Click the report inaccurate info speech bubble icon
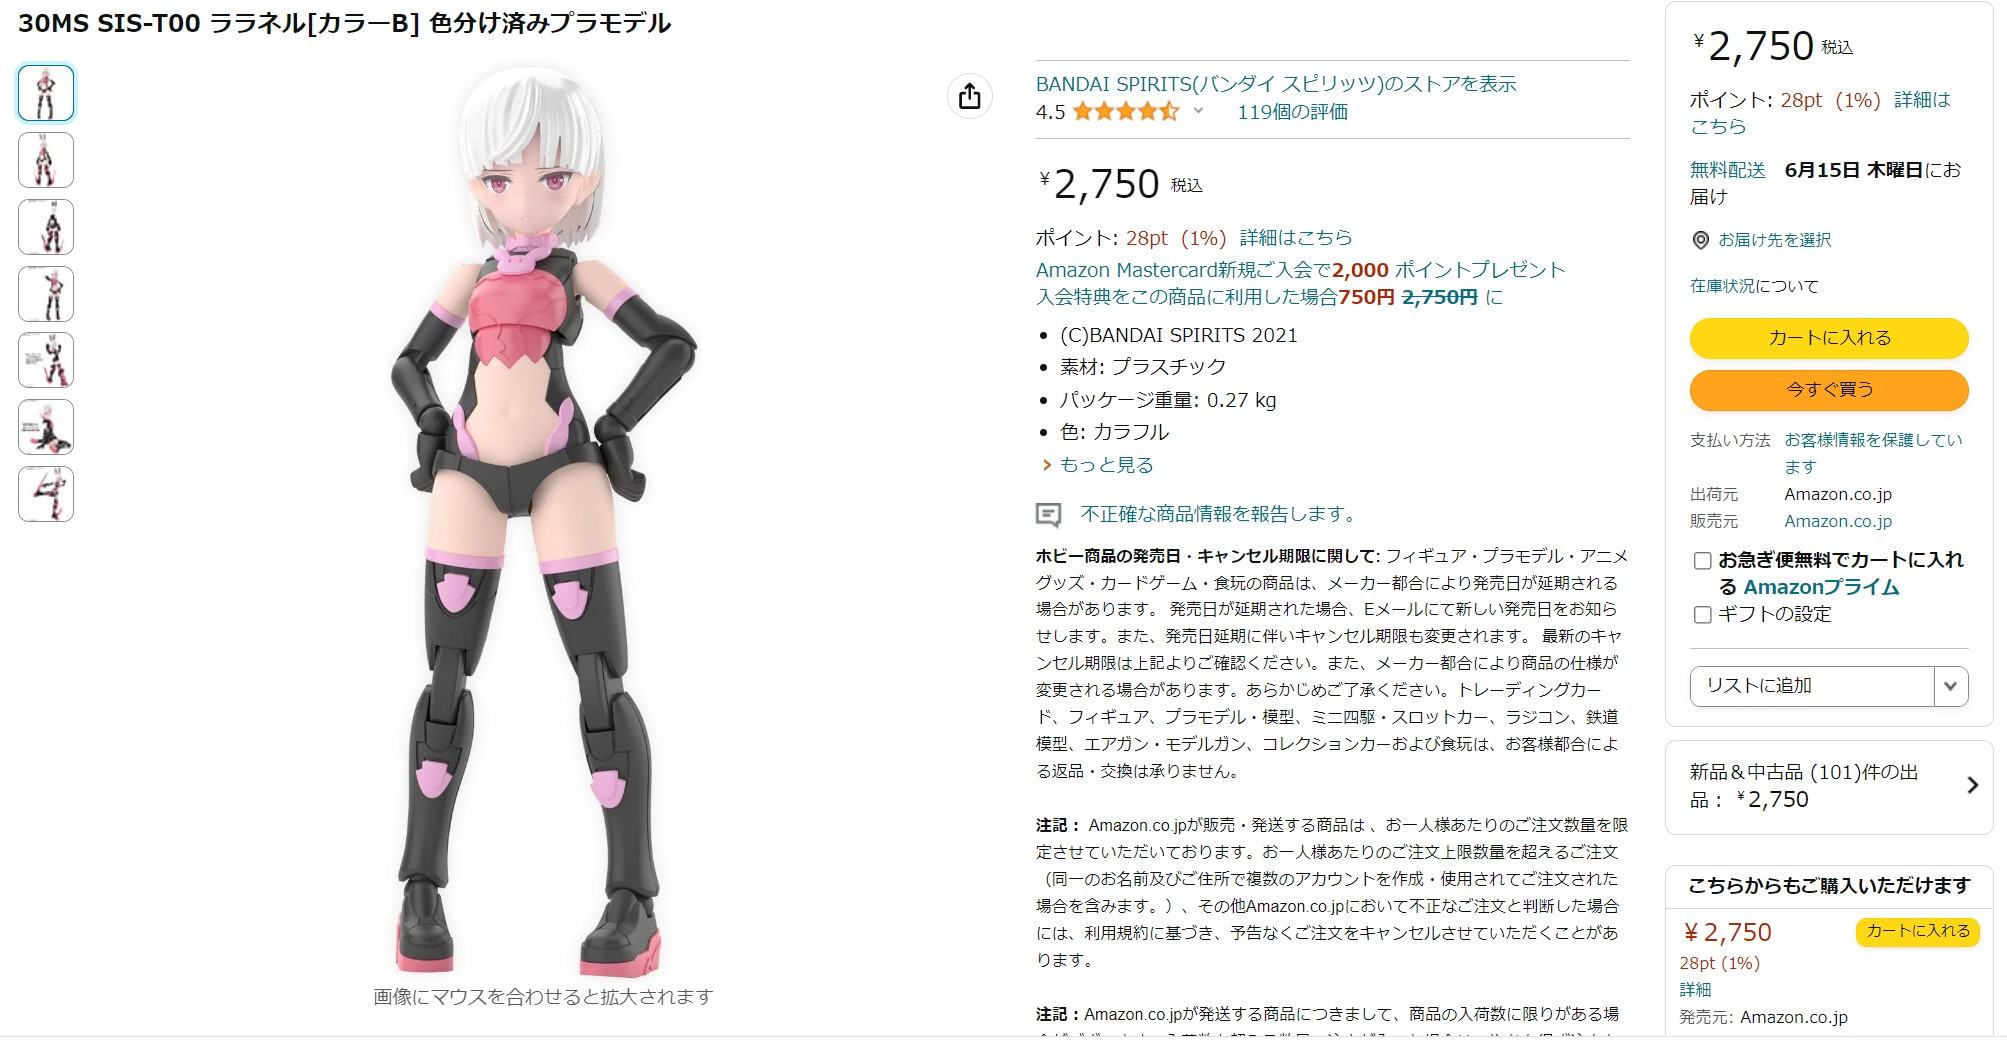The height and width of the screenshot is (1042, 2007). pyautogui.click(x=1048, y=515)
